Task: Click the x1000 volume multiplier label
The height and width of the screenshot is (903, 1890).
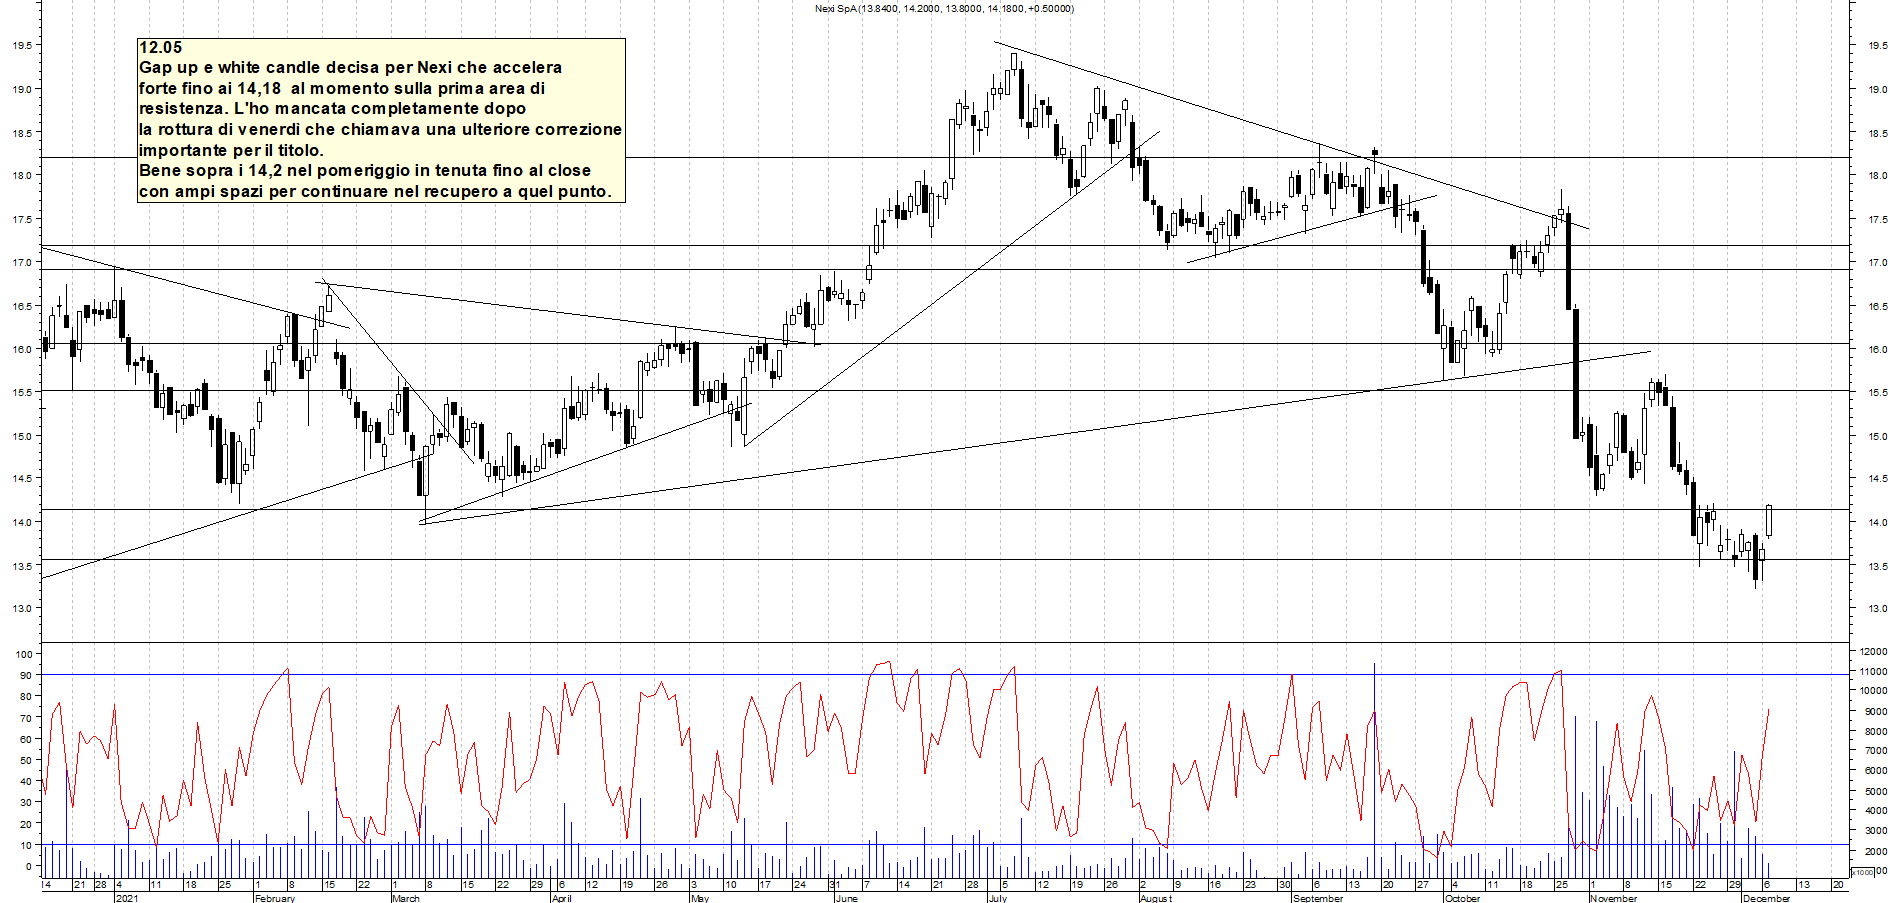Action: (x=1863, y=872)
